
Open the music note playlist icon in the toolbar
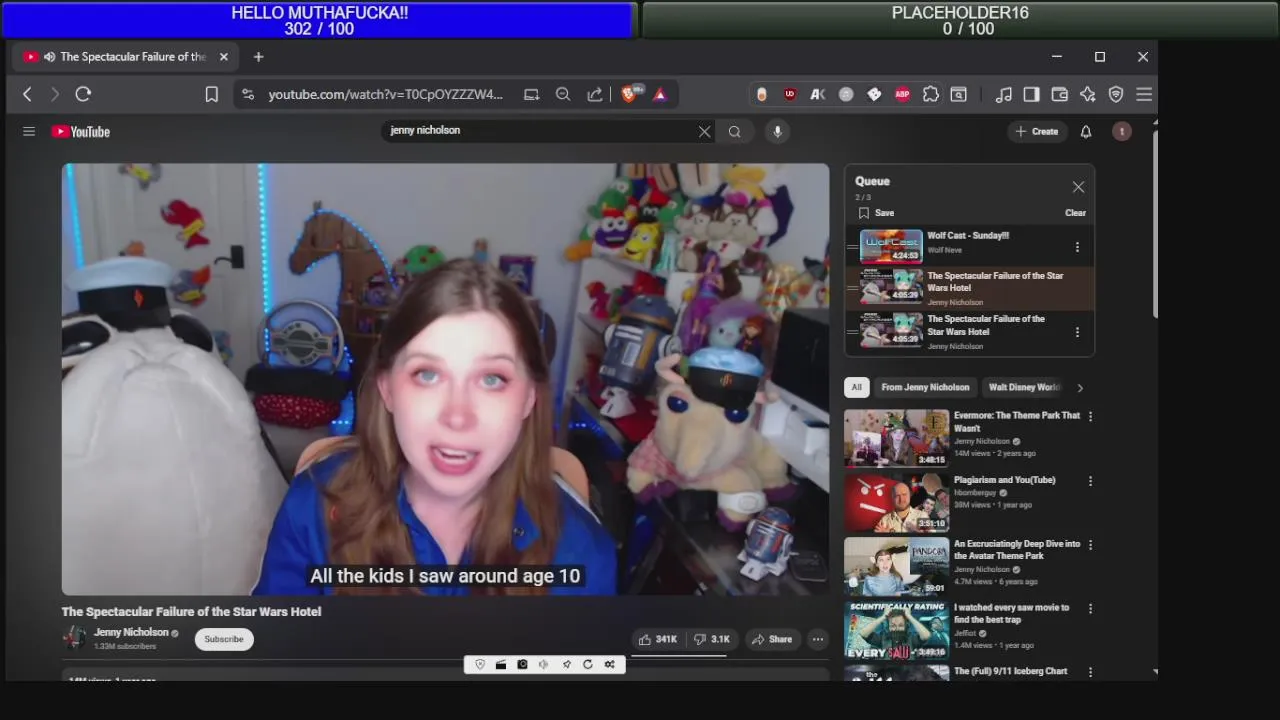(1003, 94)
